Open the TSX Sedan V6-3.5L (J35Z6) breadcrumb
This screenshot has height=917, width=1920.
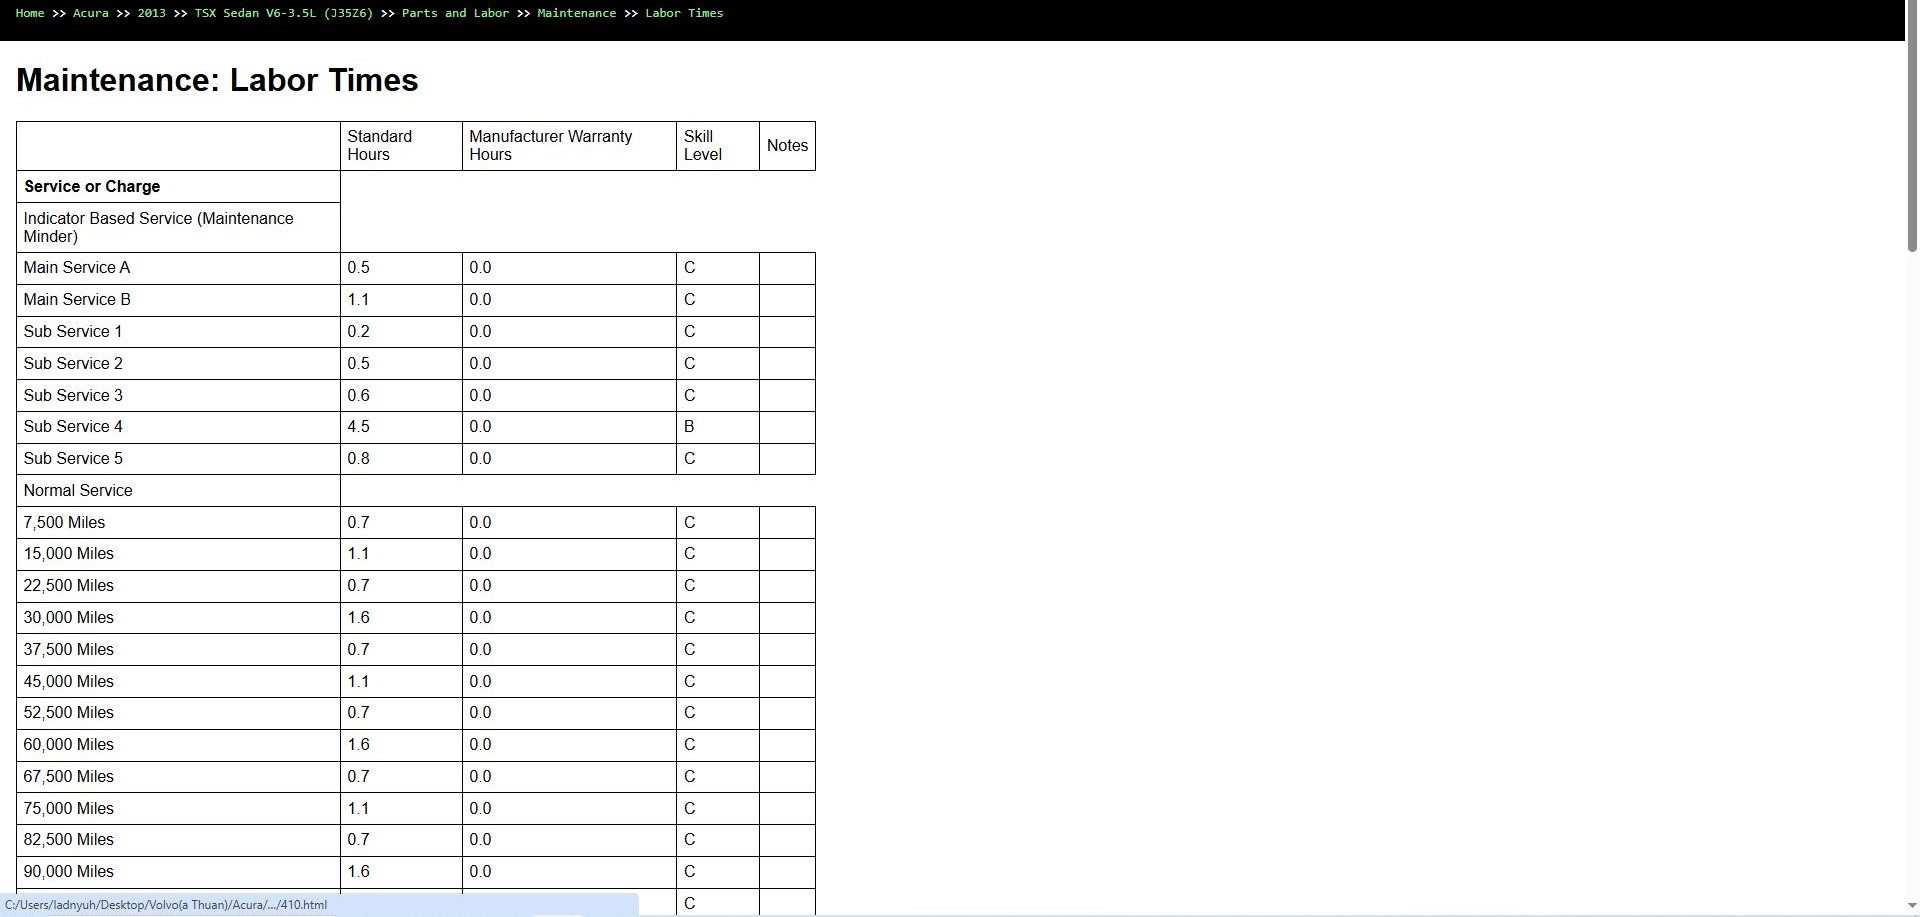(x=284, y=13)
